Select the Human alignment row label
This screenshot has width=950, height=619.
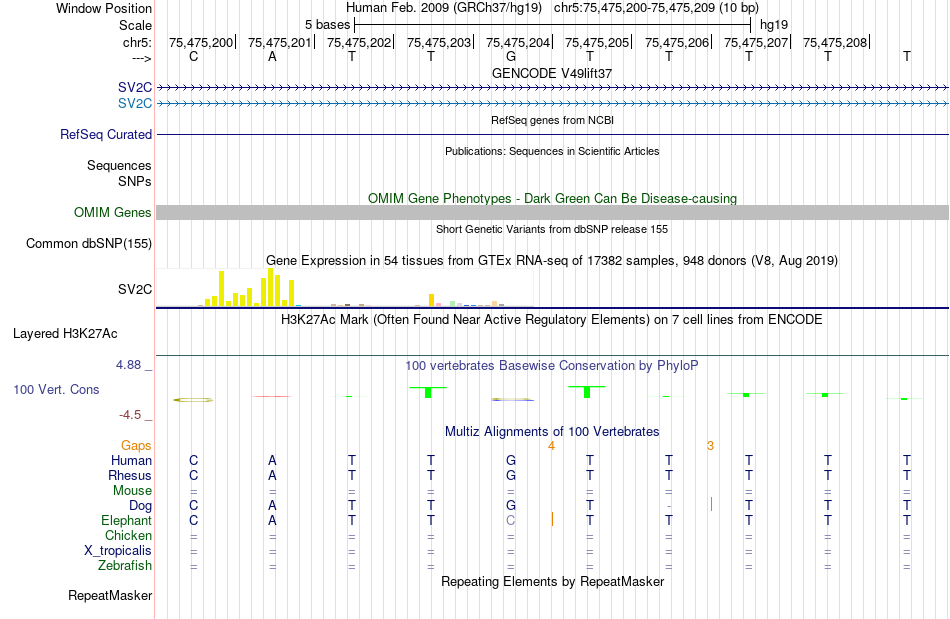pos(131,461)
